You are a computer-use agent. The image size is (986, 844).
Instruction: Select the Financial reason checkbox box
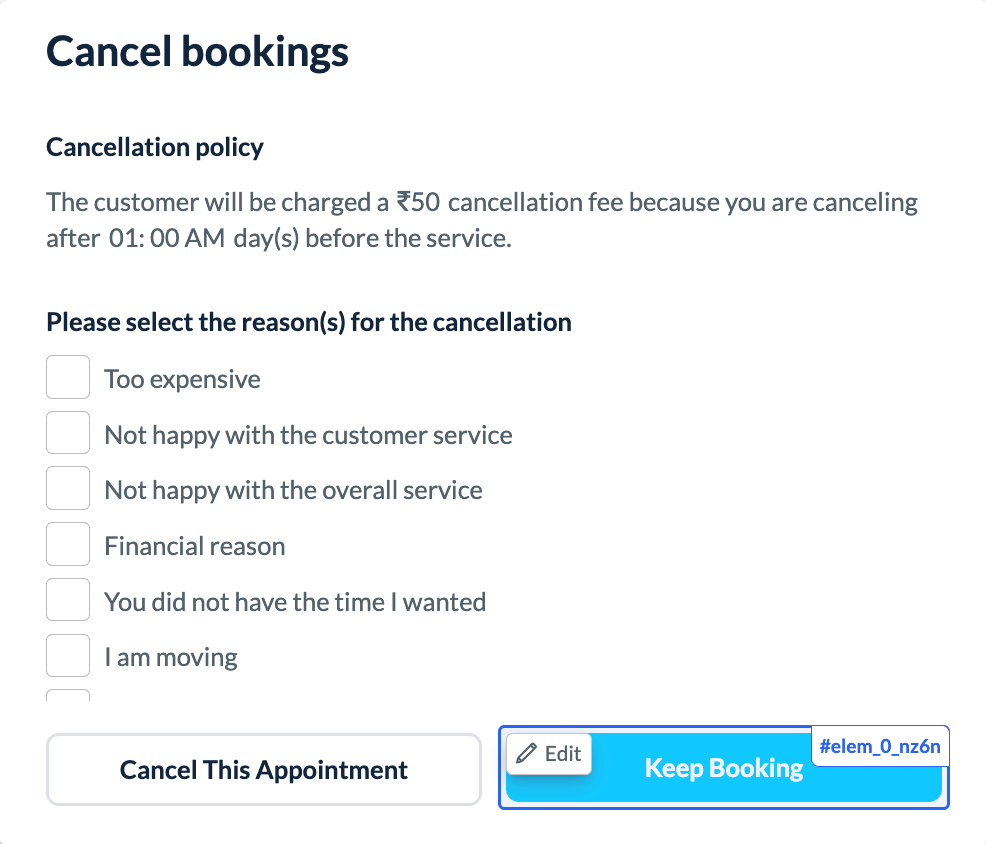pos(68,545)
